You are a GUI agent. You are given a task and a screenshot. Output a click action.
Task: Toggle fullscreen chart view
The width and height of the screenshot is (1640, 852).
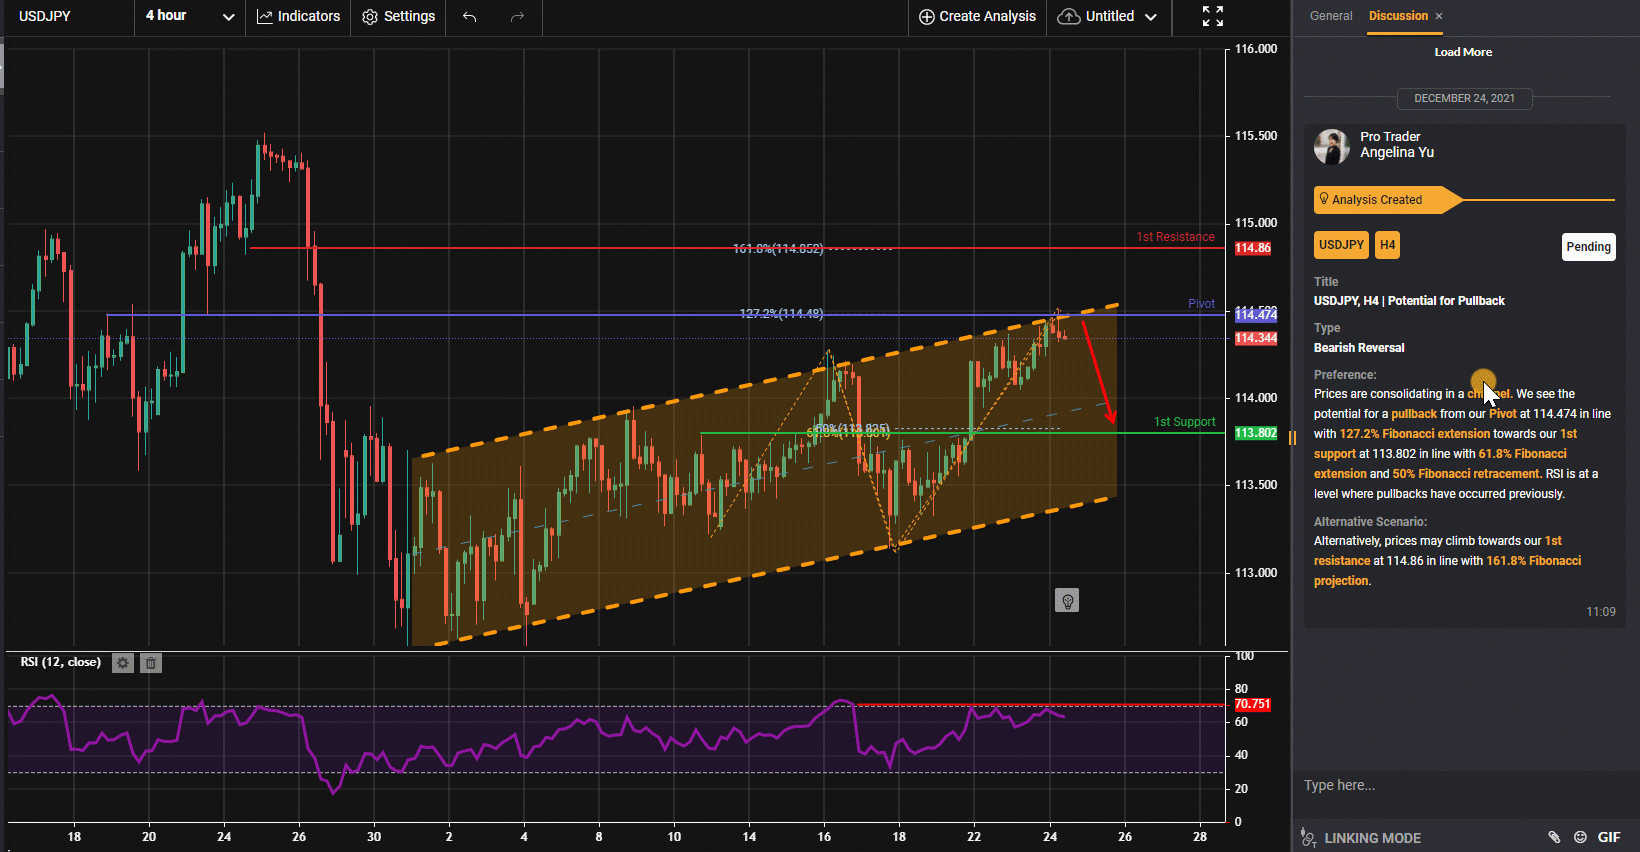pos(1212,16)
